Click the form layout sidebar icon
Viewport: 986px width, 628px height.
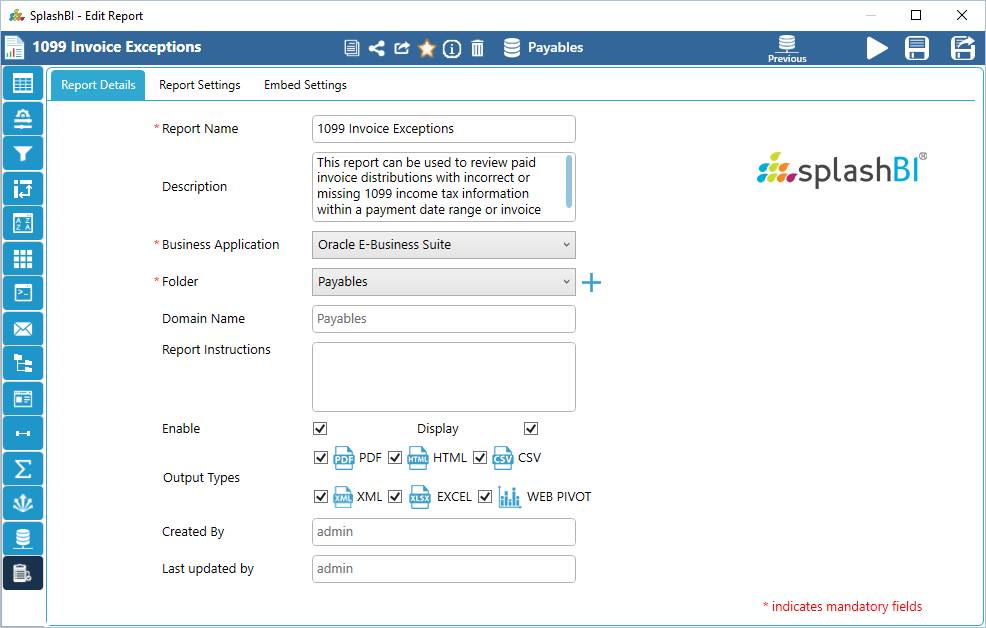(x=23, y=399)
